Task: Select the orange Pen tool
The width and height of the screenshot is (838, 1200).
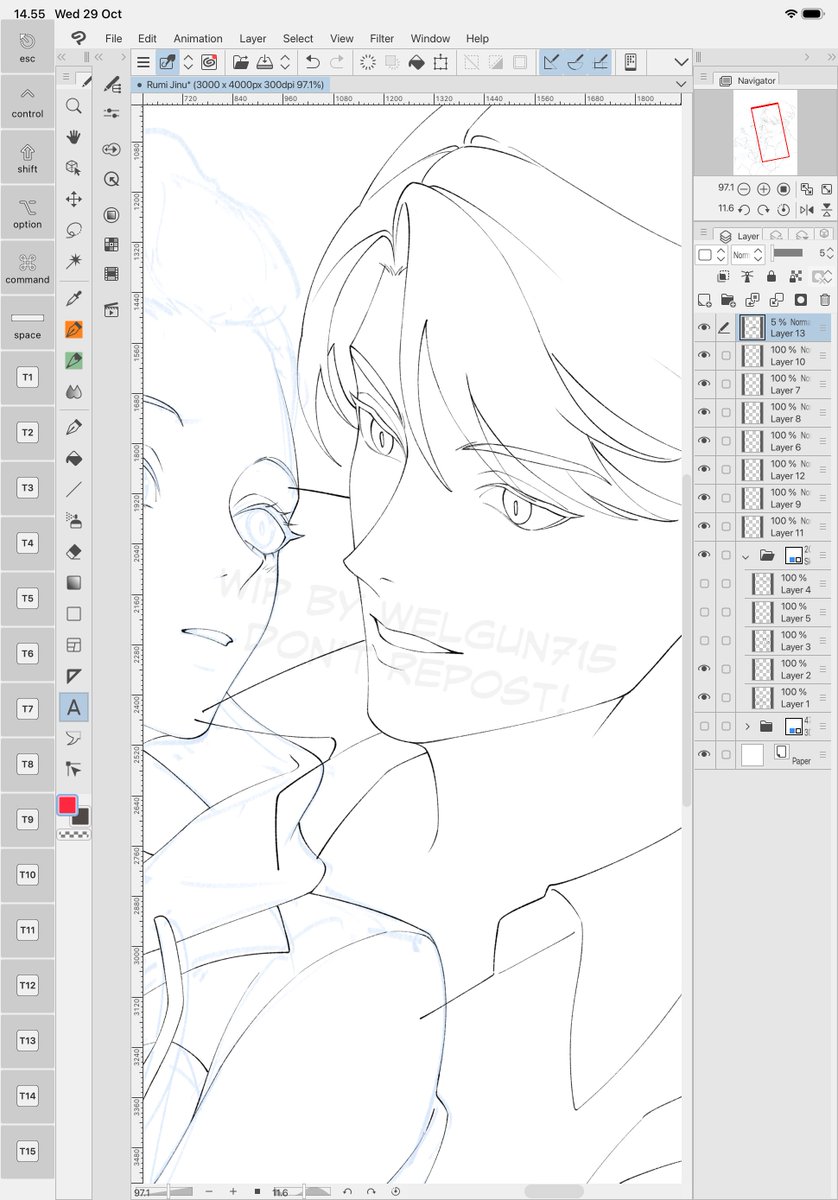Action: click(x=73, y=329)
